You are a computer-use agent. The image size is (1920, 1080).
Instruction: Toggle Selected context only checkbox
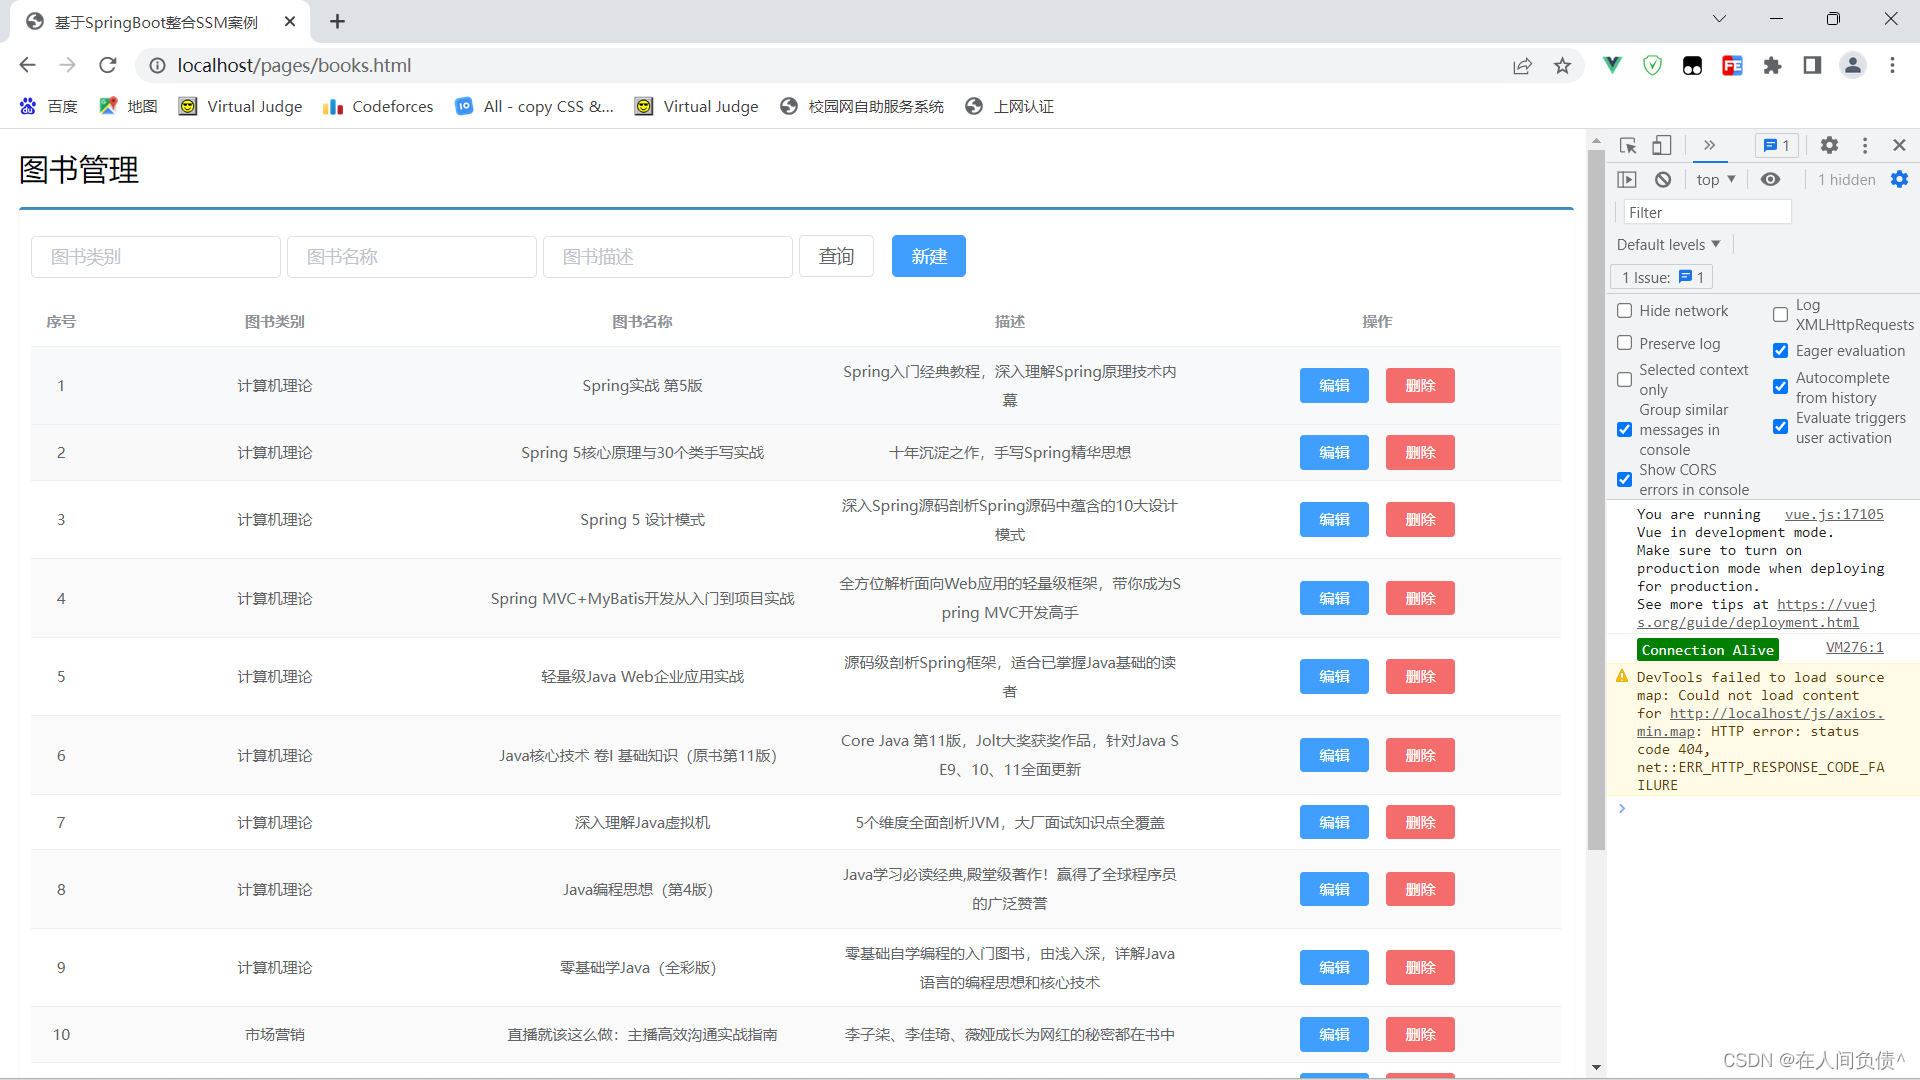pyautogui.click(x=1624, y=380)
